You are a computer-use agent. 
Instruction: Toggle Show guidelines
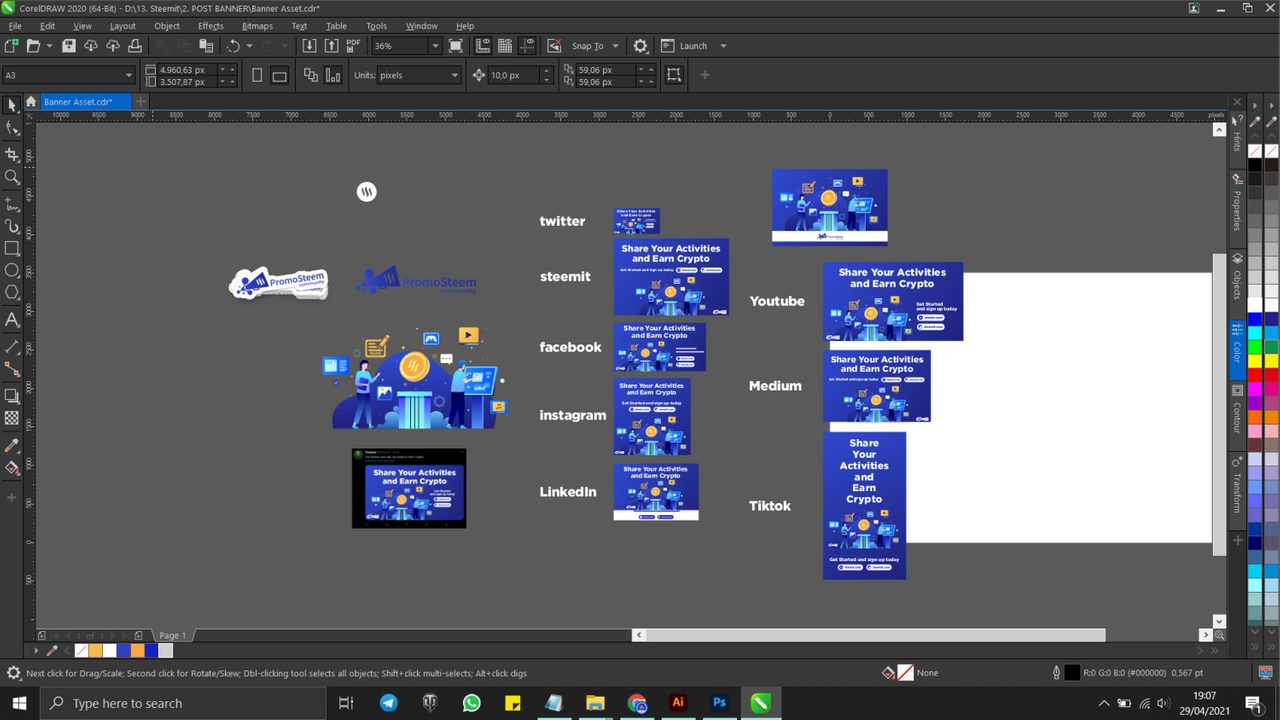[x=527, y=46]
